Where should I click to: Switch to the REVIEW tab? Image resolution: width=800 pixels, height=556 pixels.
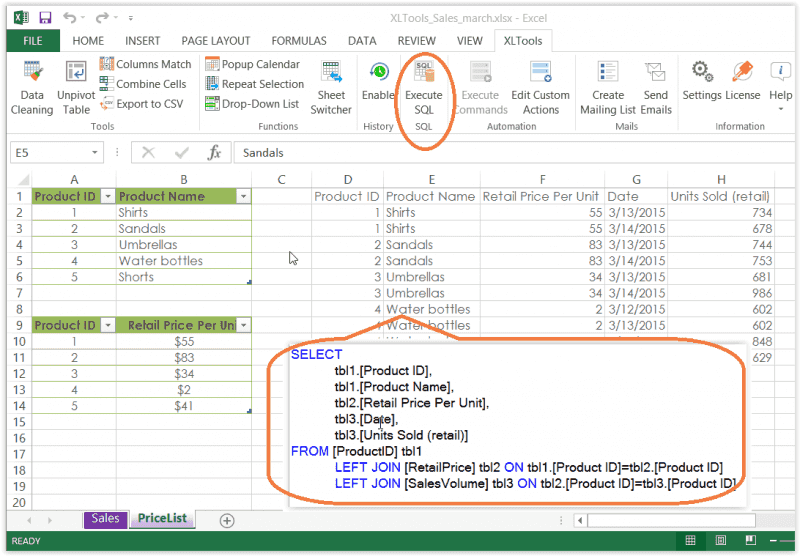click(x=417, y=41)
